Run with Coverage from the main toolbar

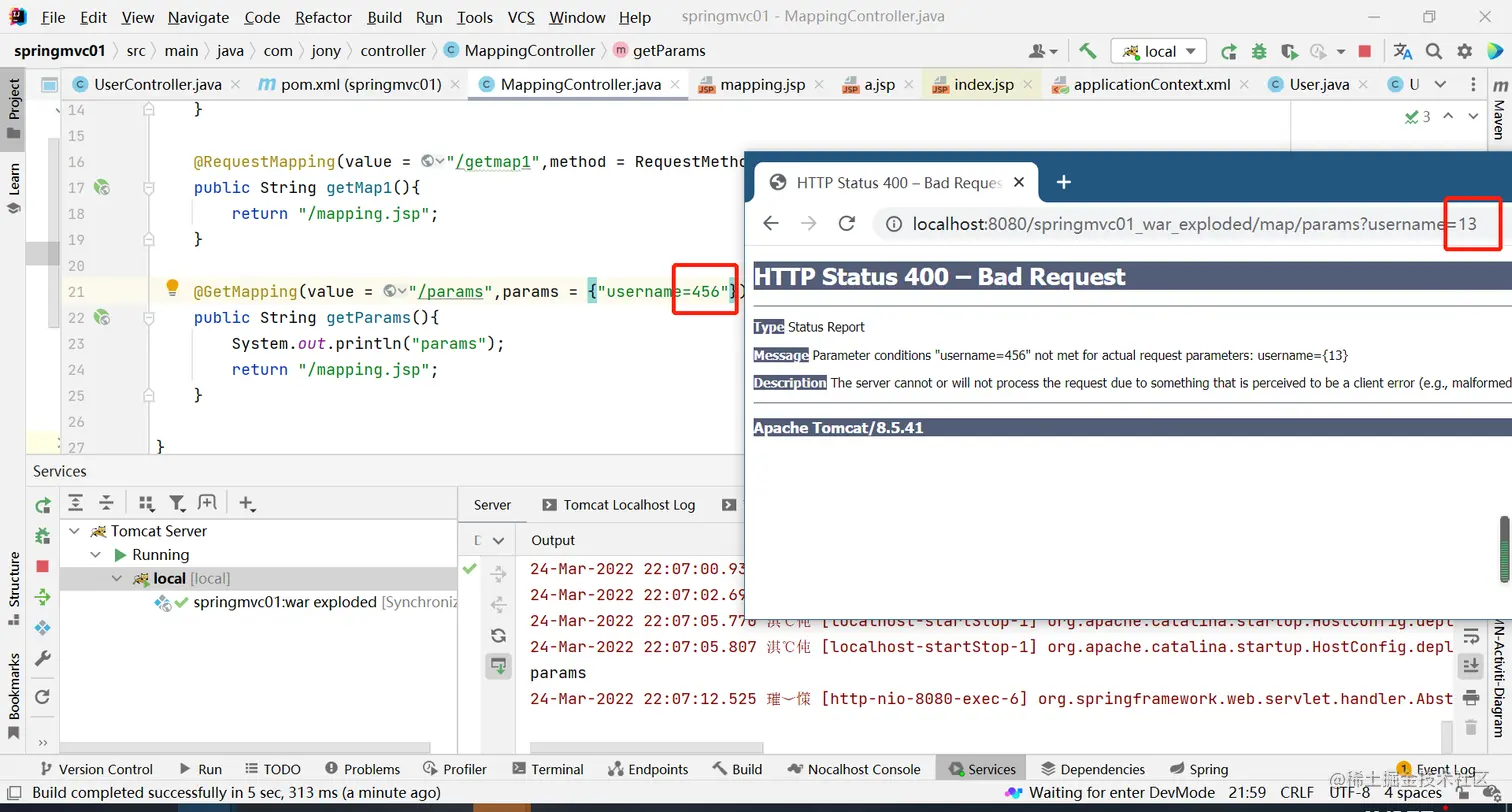[1290, 51]
